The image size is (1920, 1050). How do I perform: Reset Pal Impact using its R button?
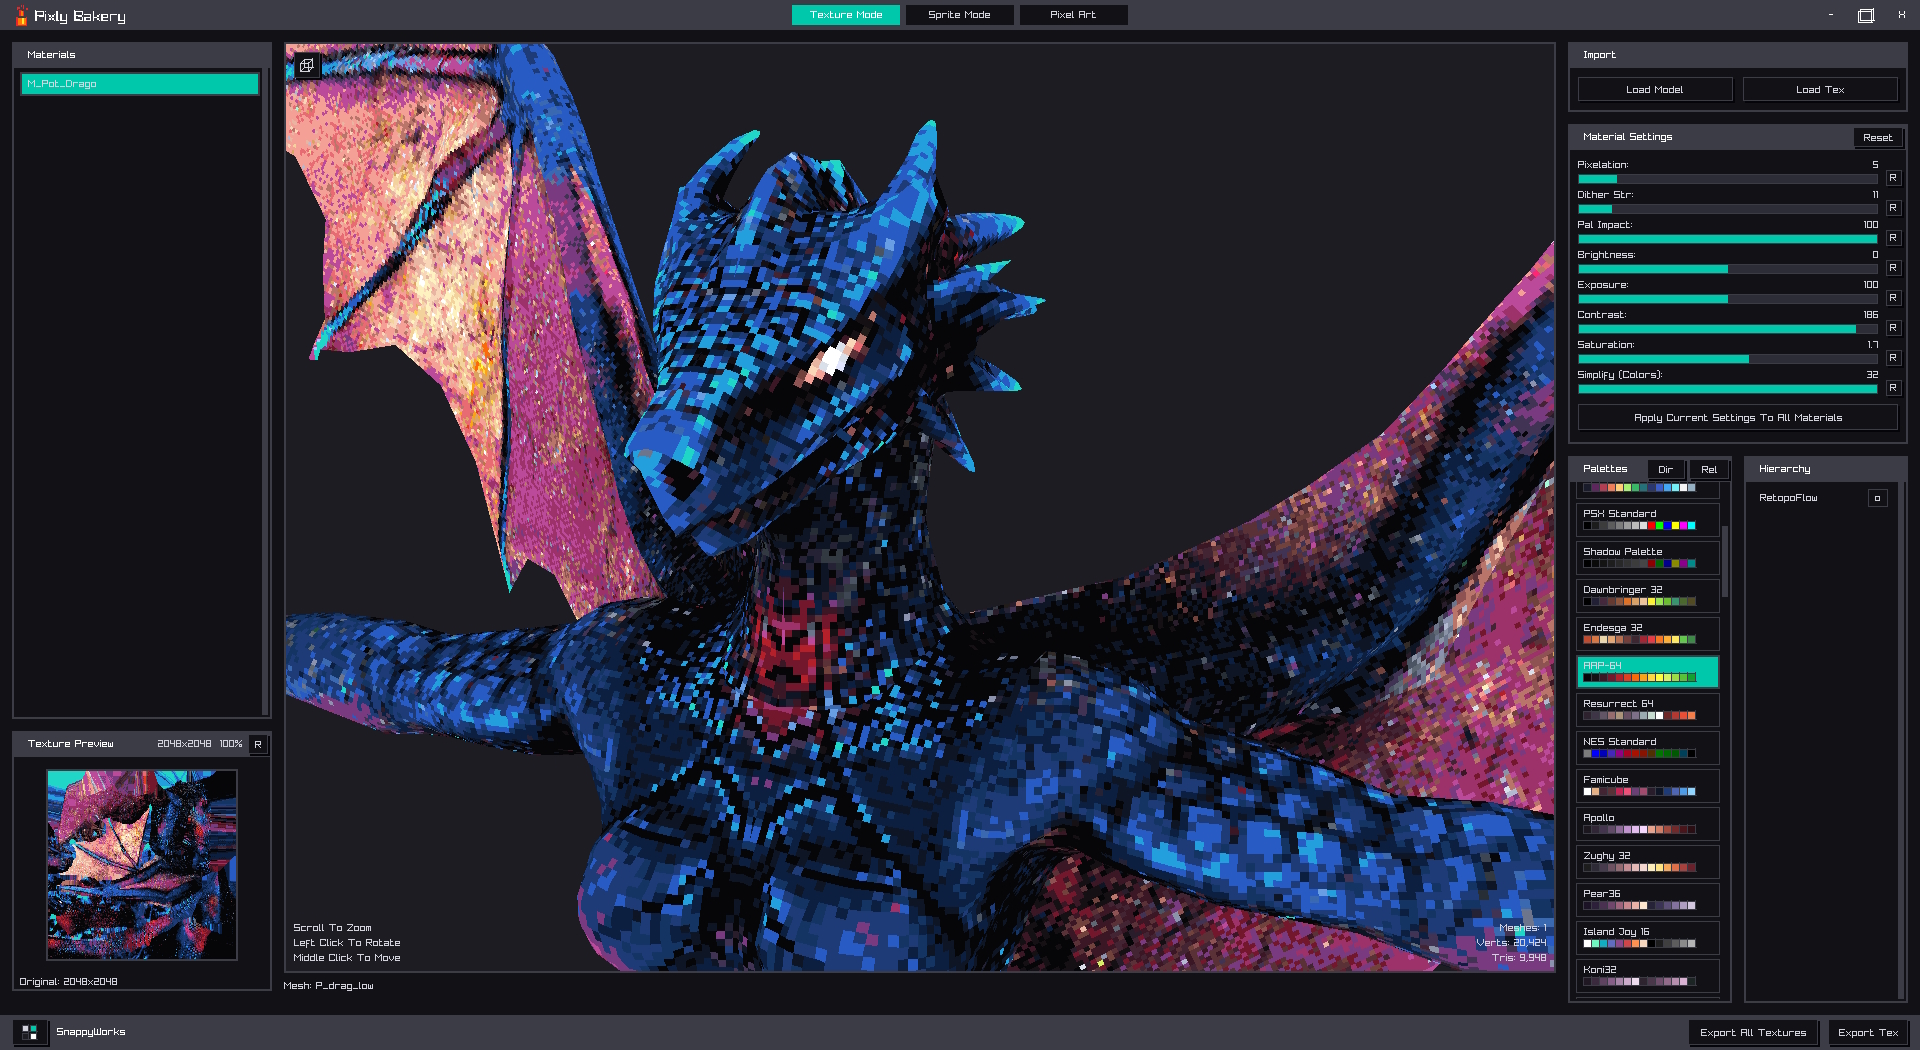tap(1892, 238)
